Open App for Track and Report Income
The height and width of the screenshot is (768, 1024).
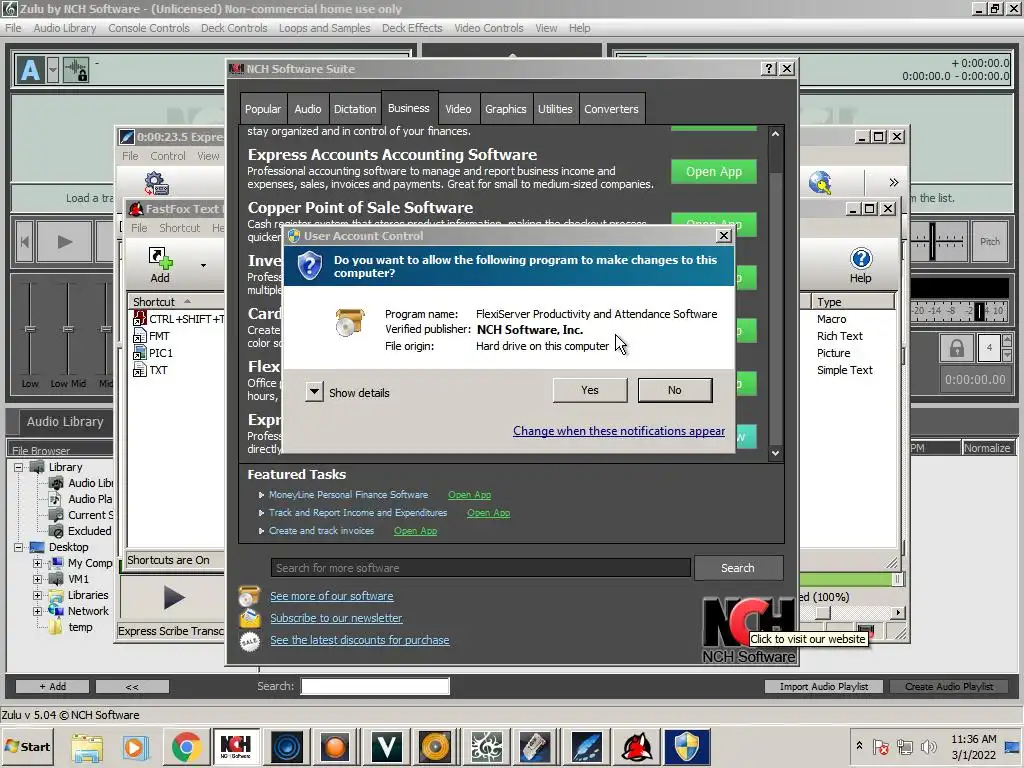(x=488, y=513)
